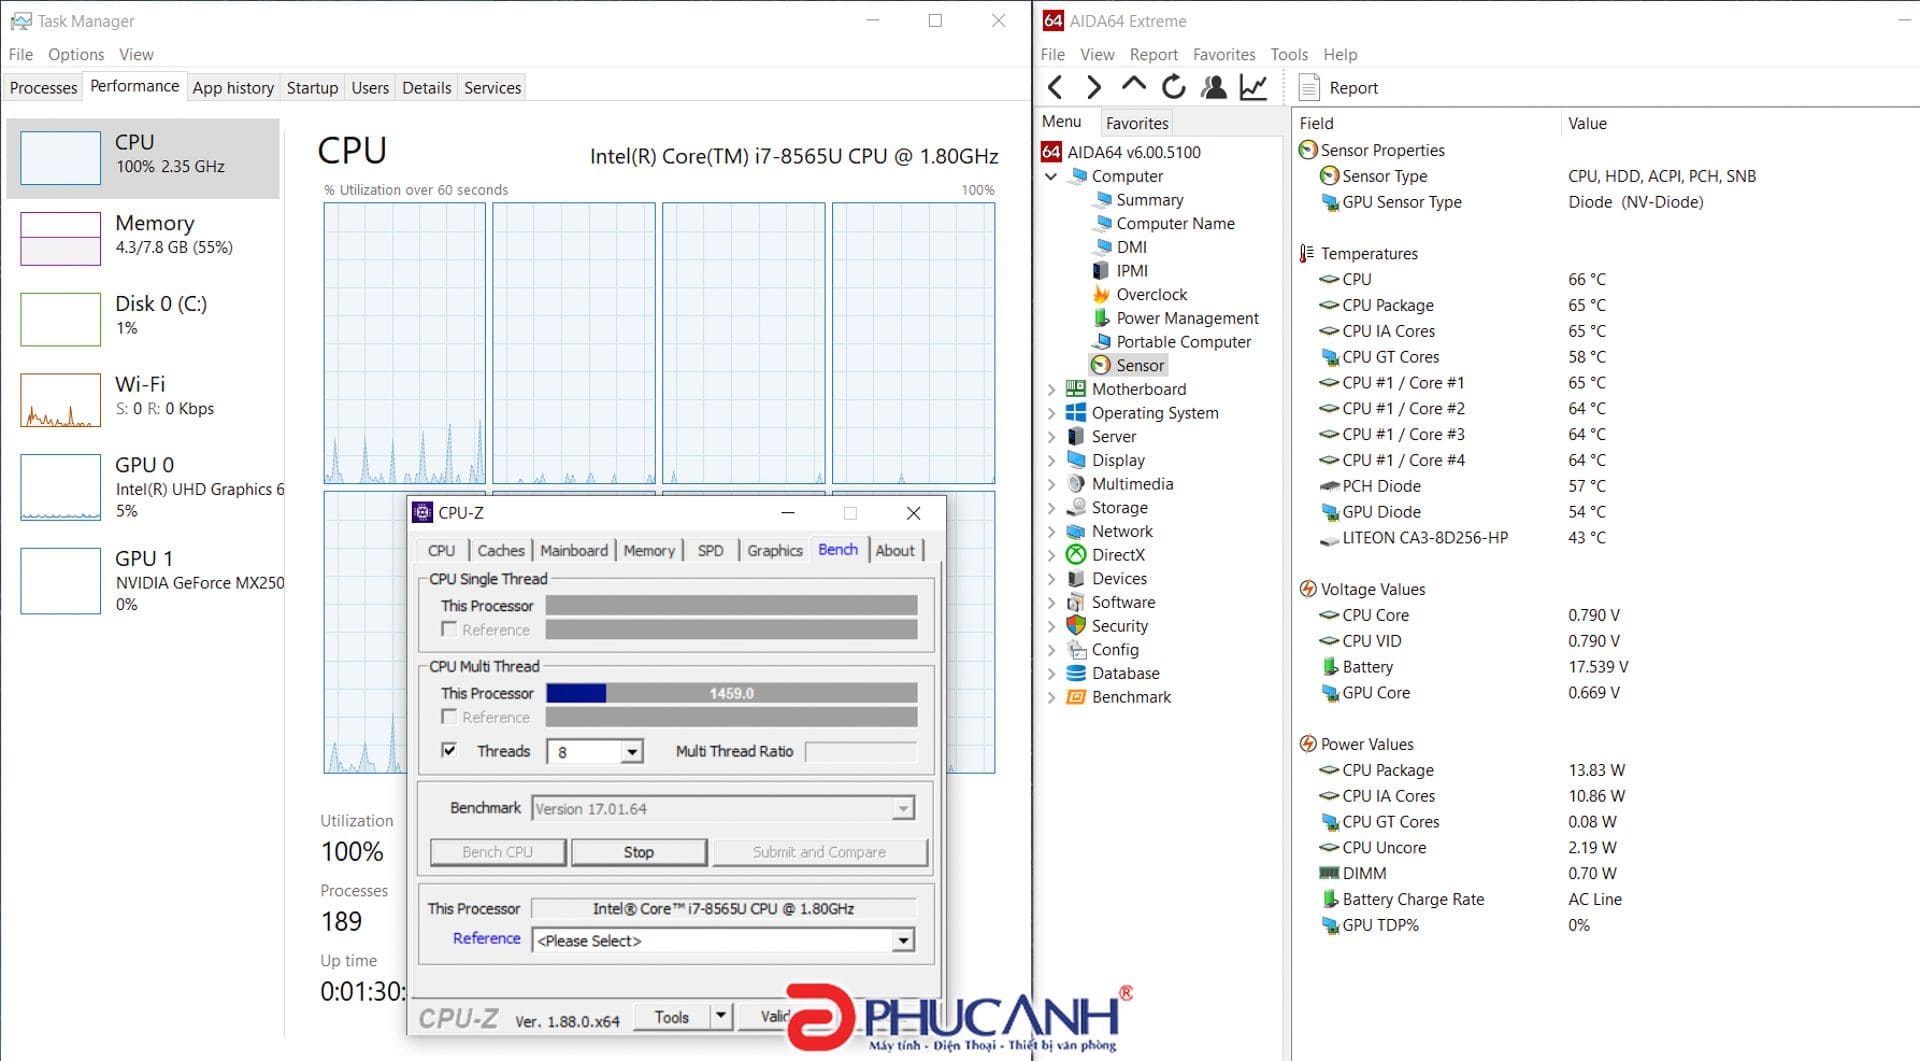This screenshot has height=1061, width=1920.
Task: Open Sensor item in AIDA64 tree
Action: (x=1128, y=366)
